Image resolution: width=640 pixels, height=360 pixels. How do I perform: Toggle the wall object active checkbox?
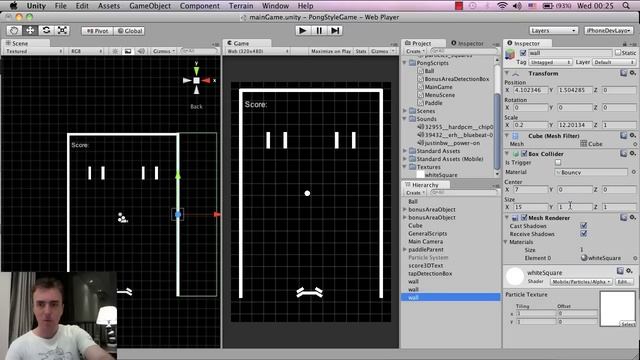pyautogui.click(x=523, y=53)
